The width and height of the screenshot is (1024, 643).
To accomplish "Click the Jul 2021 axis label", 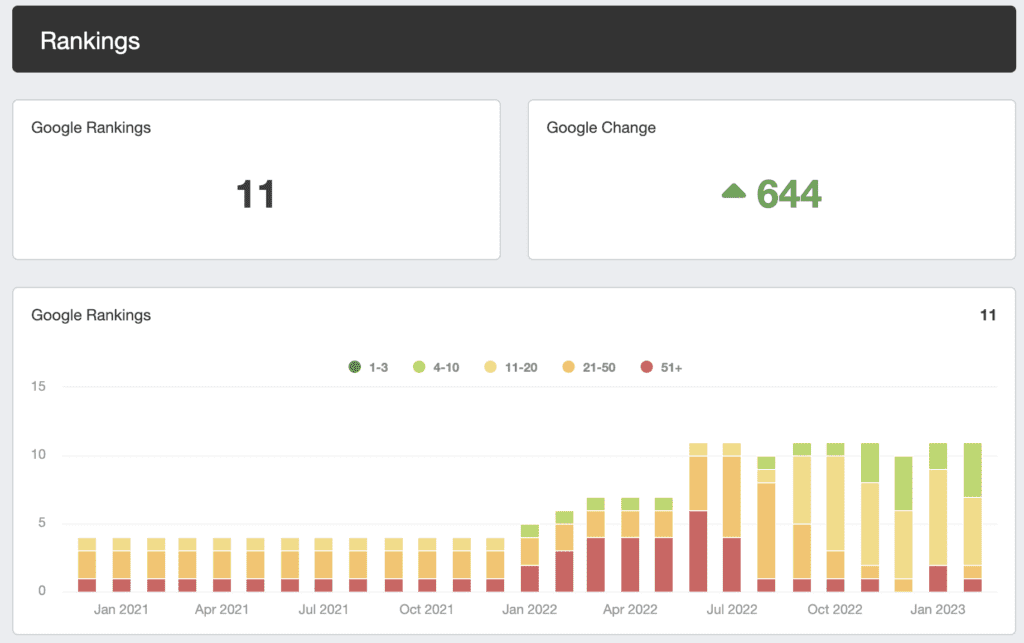I will pos(323,609).
